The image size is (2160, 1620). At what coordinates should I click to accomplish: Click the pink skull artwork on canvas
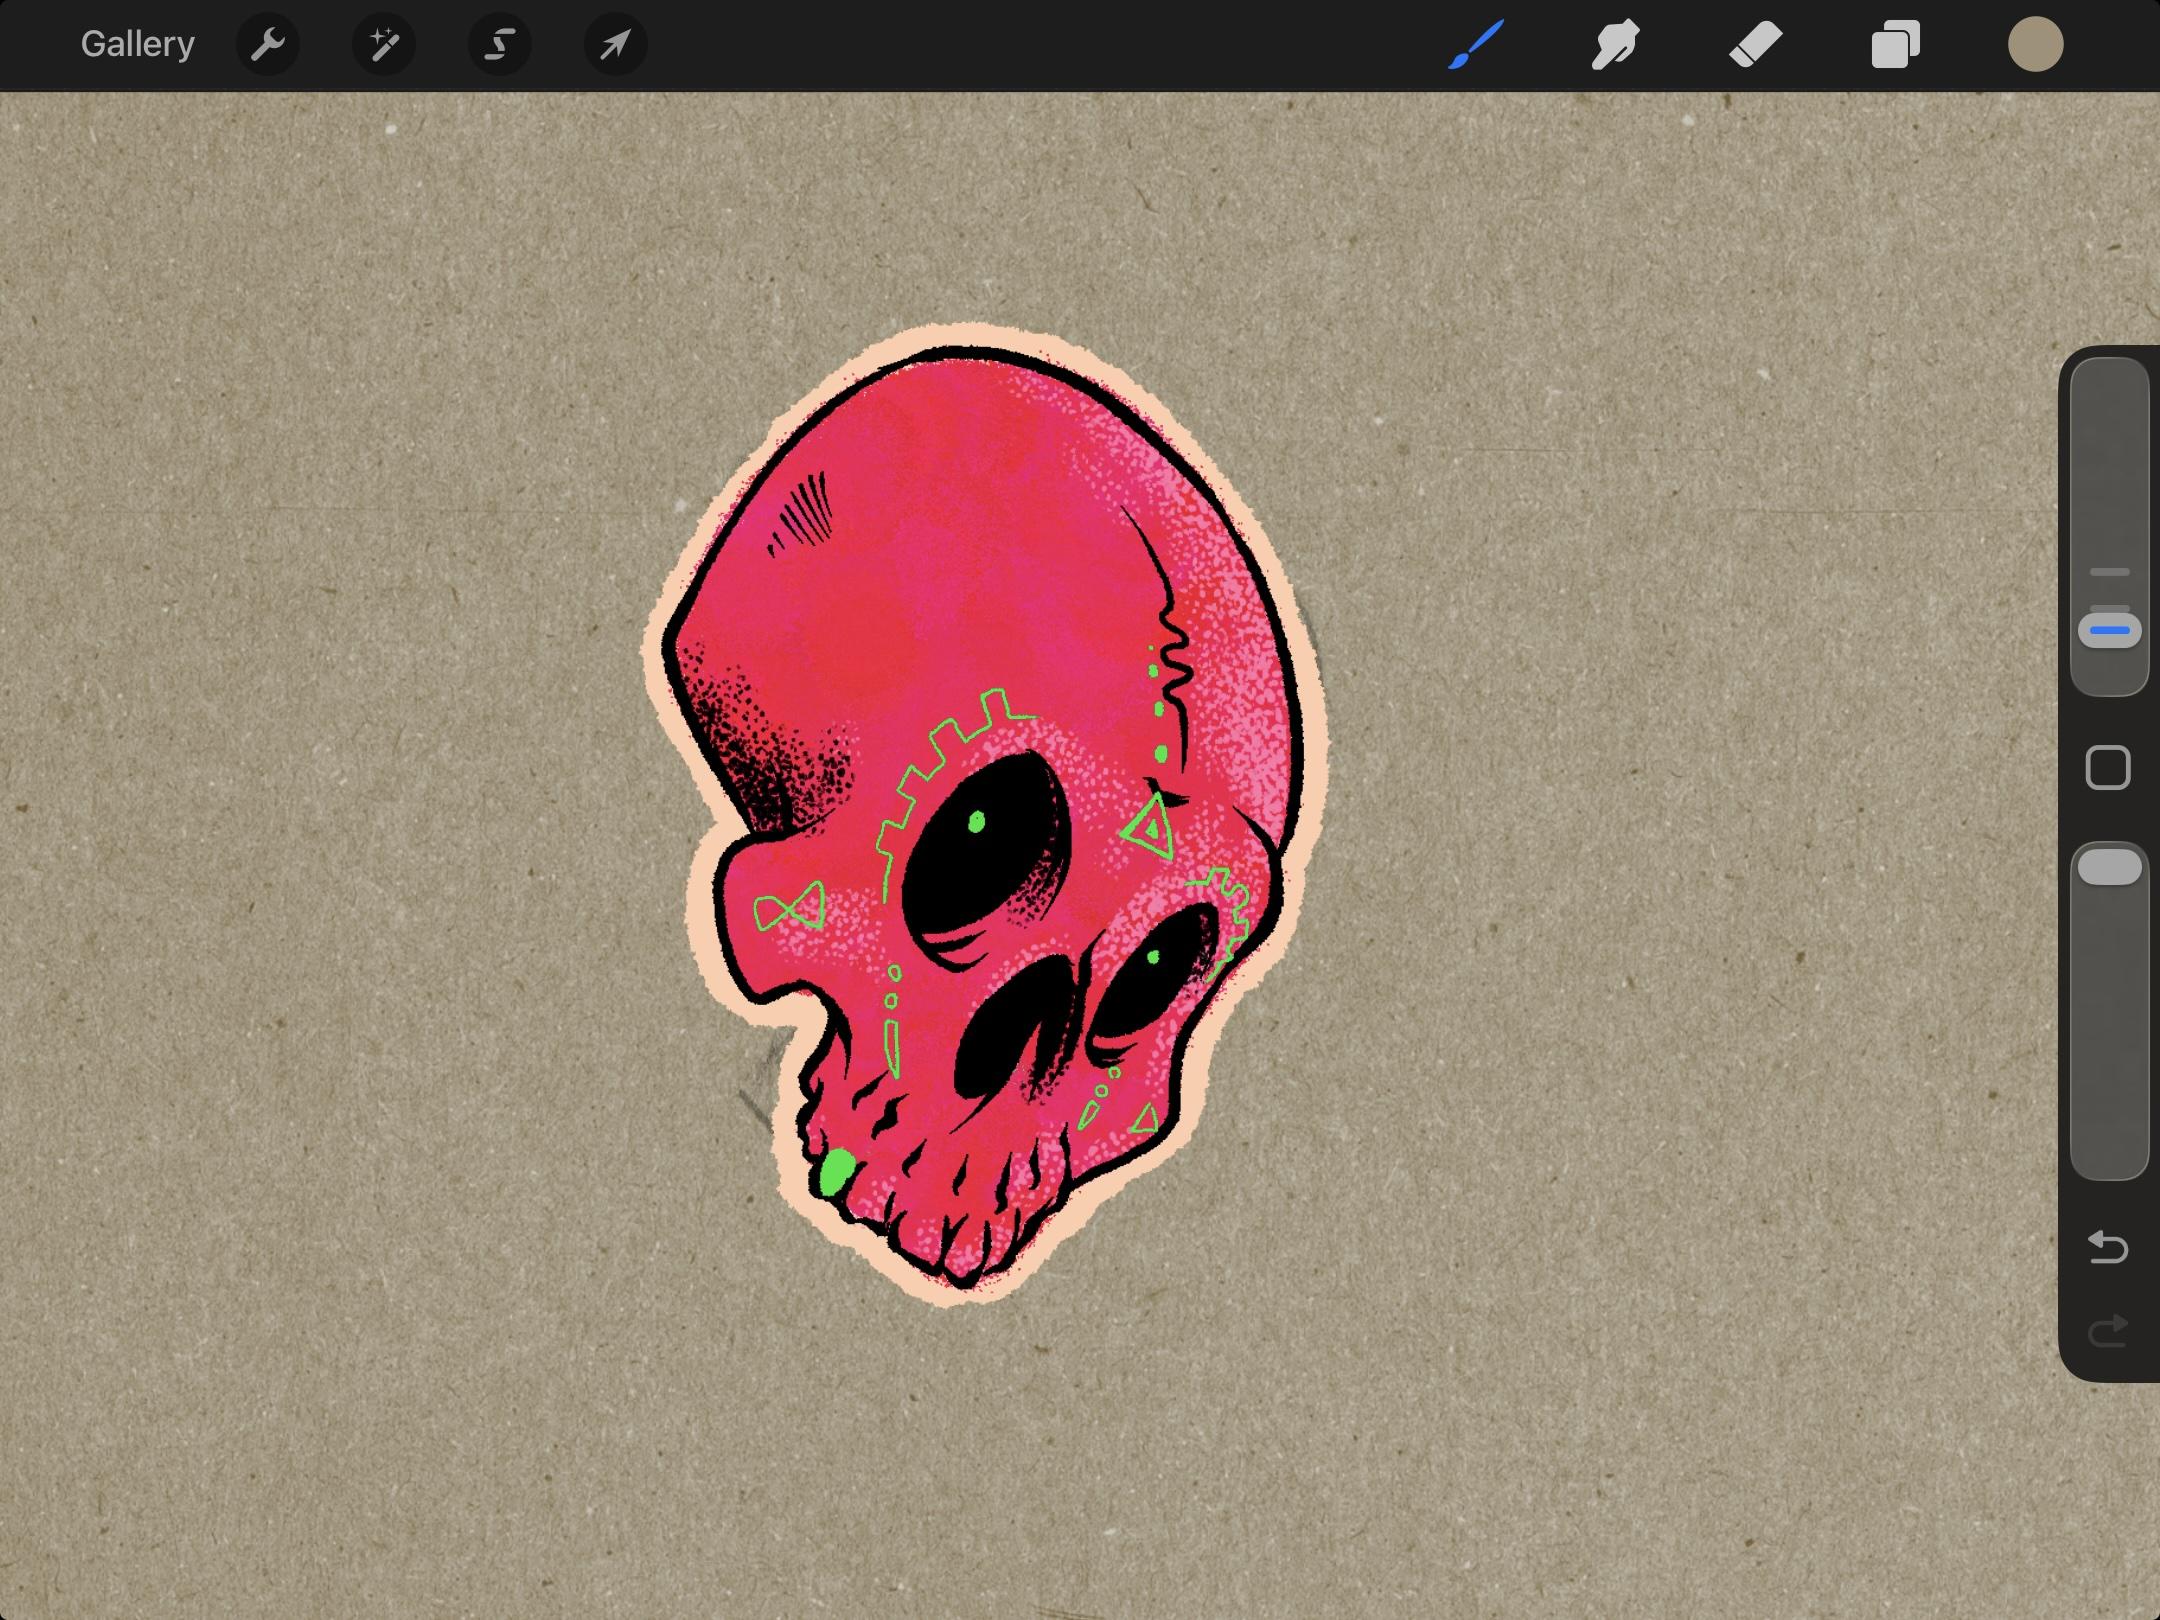983,814
